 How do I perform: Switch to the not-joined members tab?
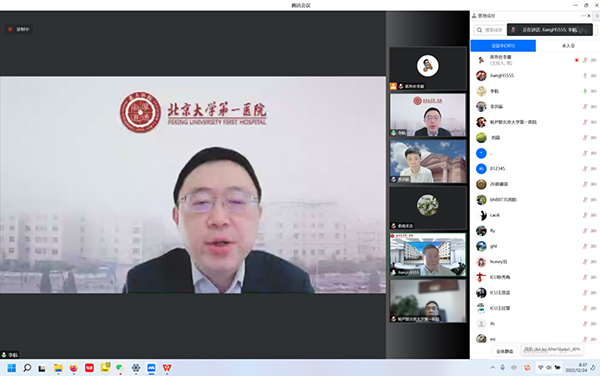[x=568, y=46]
